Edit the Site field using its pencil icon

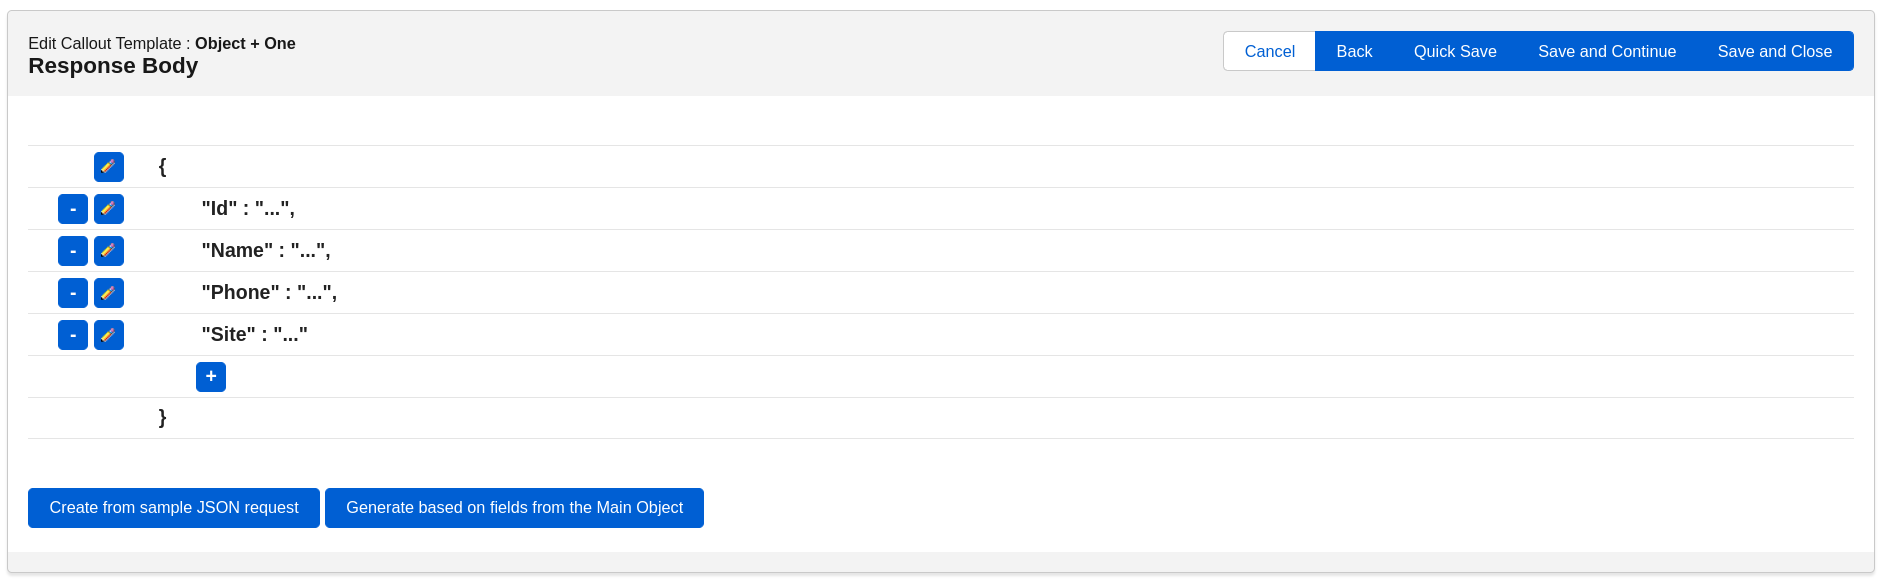109,335
